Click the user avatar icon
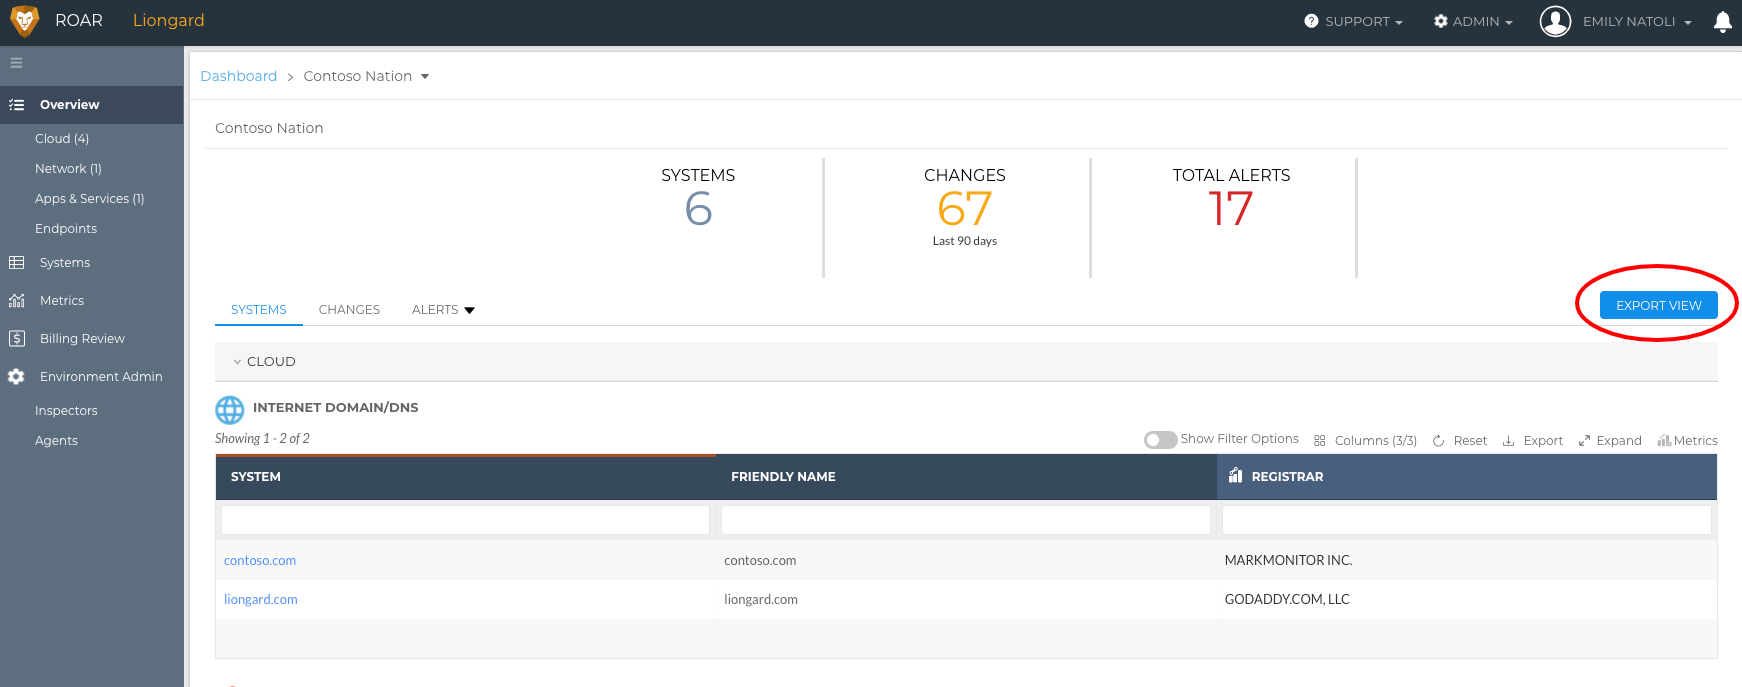 [x=1555, y=21]
